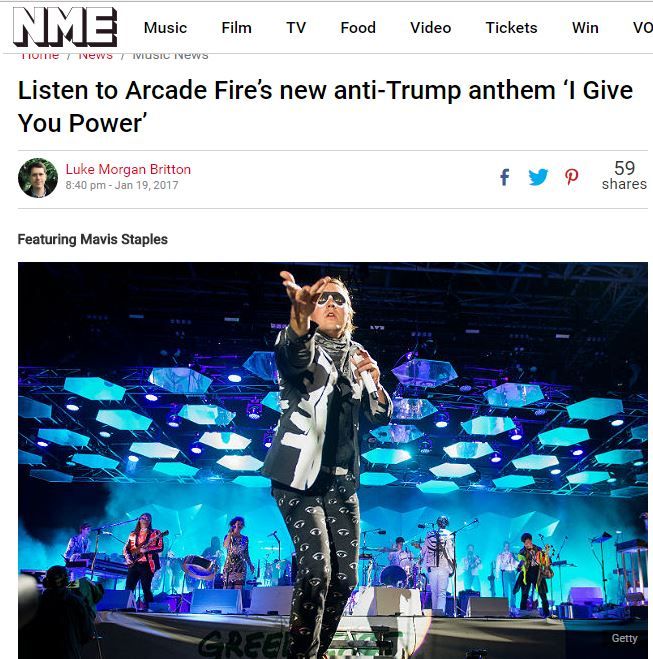Pin article on Pinterest
The width and height of the screenshot is (653, 659).
pos(571,177)
